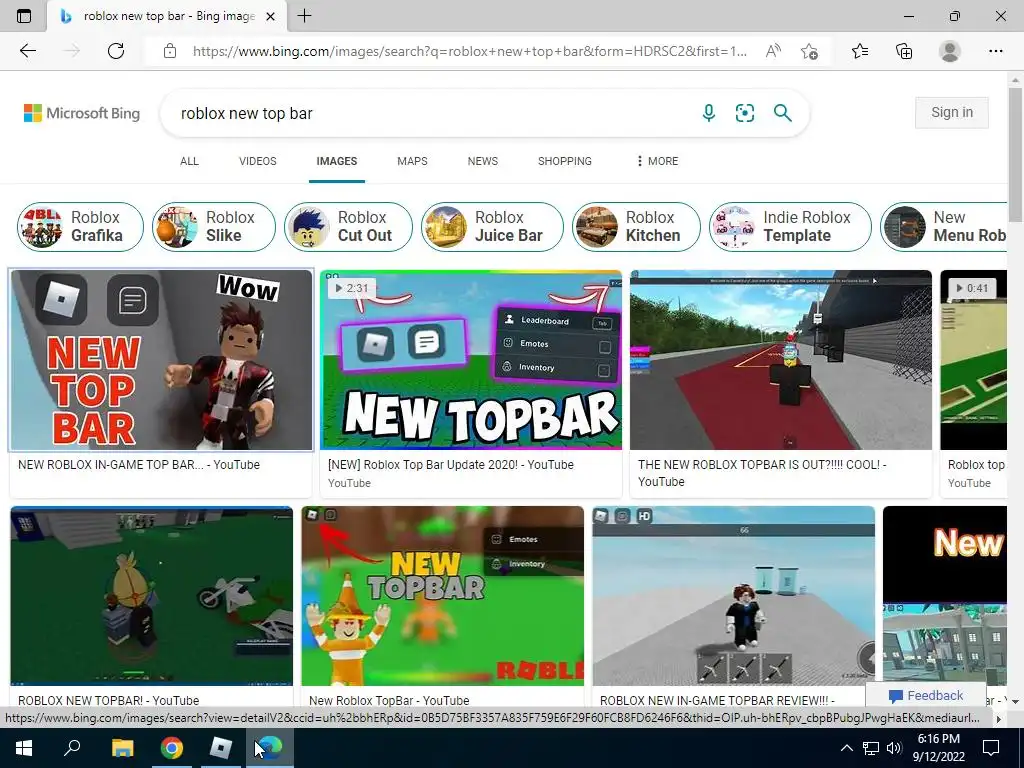
Task: Toggle Read aloud icon in address bar
Action: click(773, 51)
